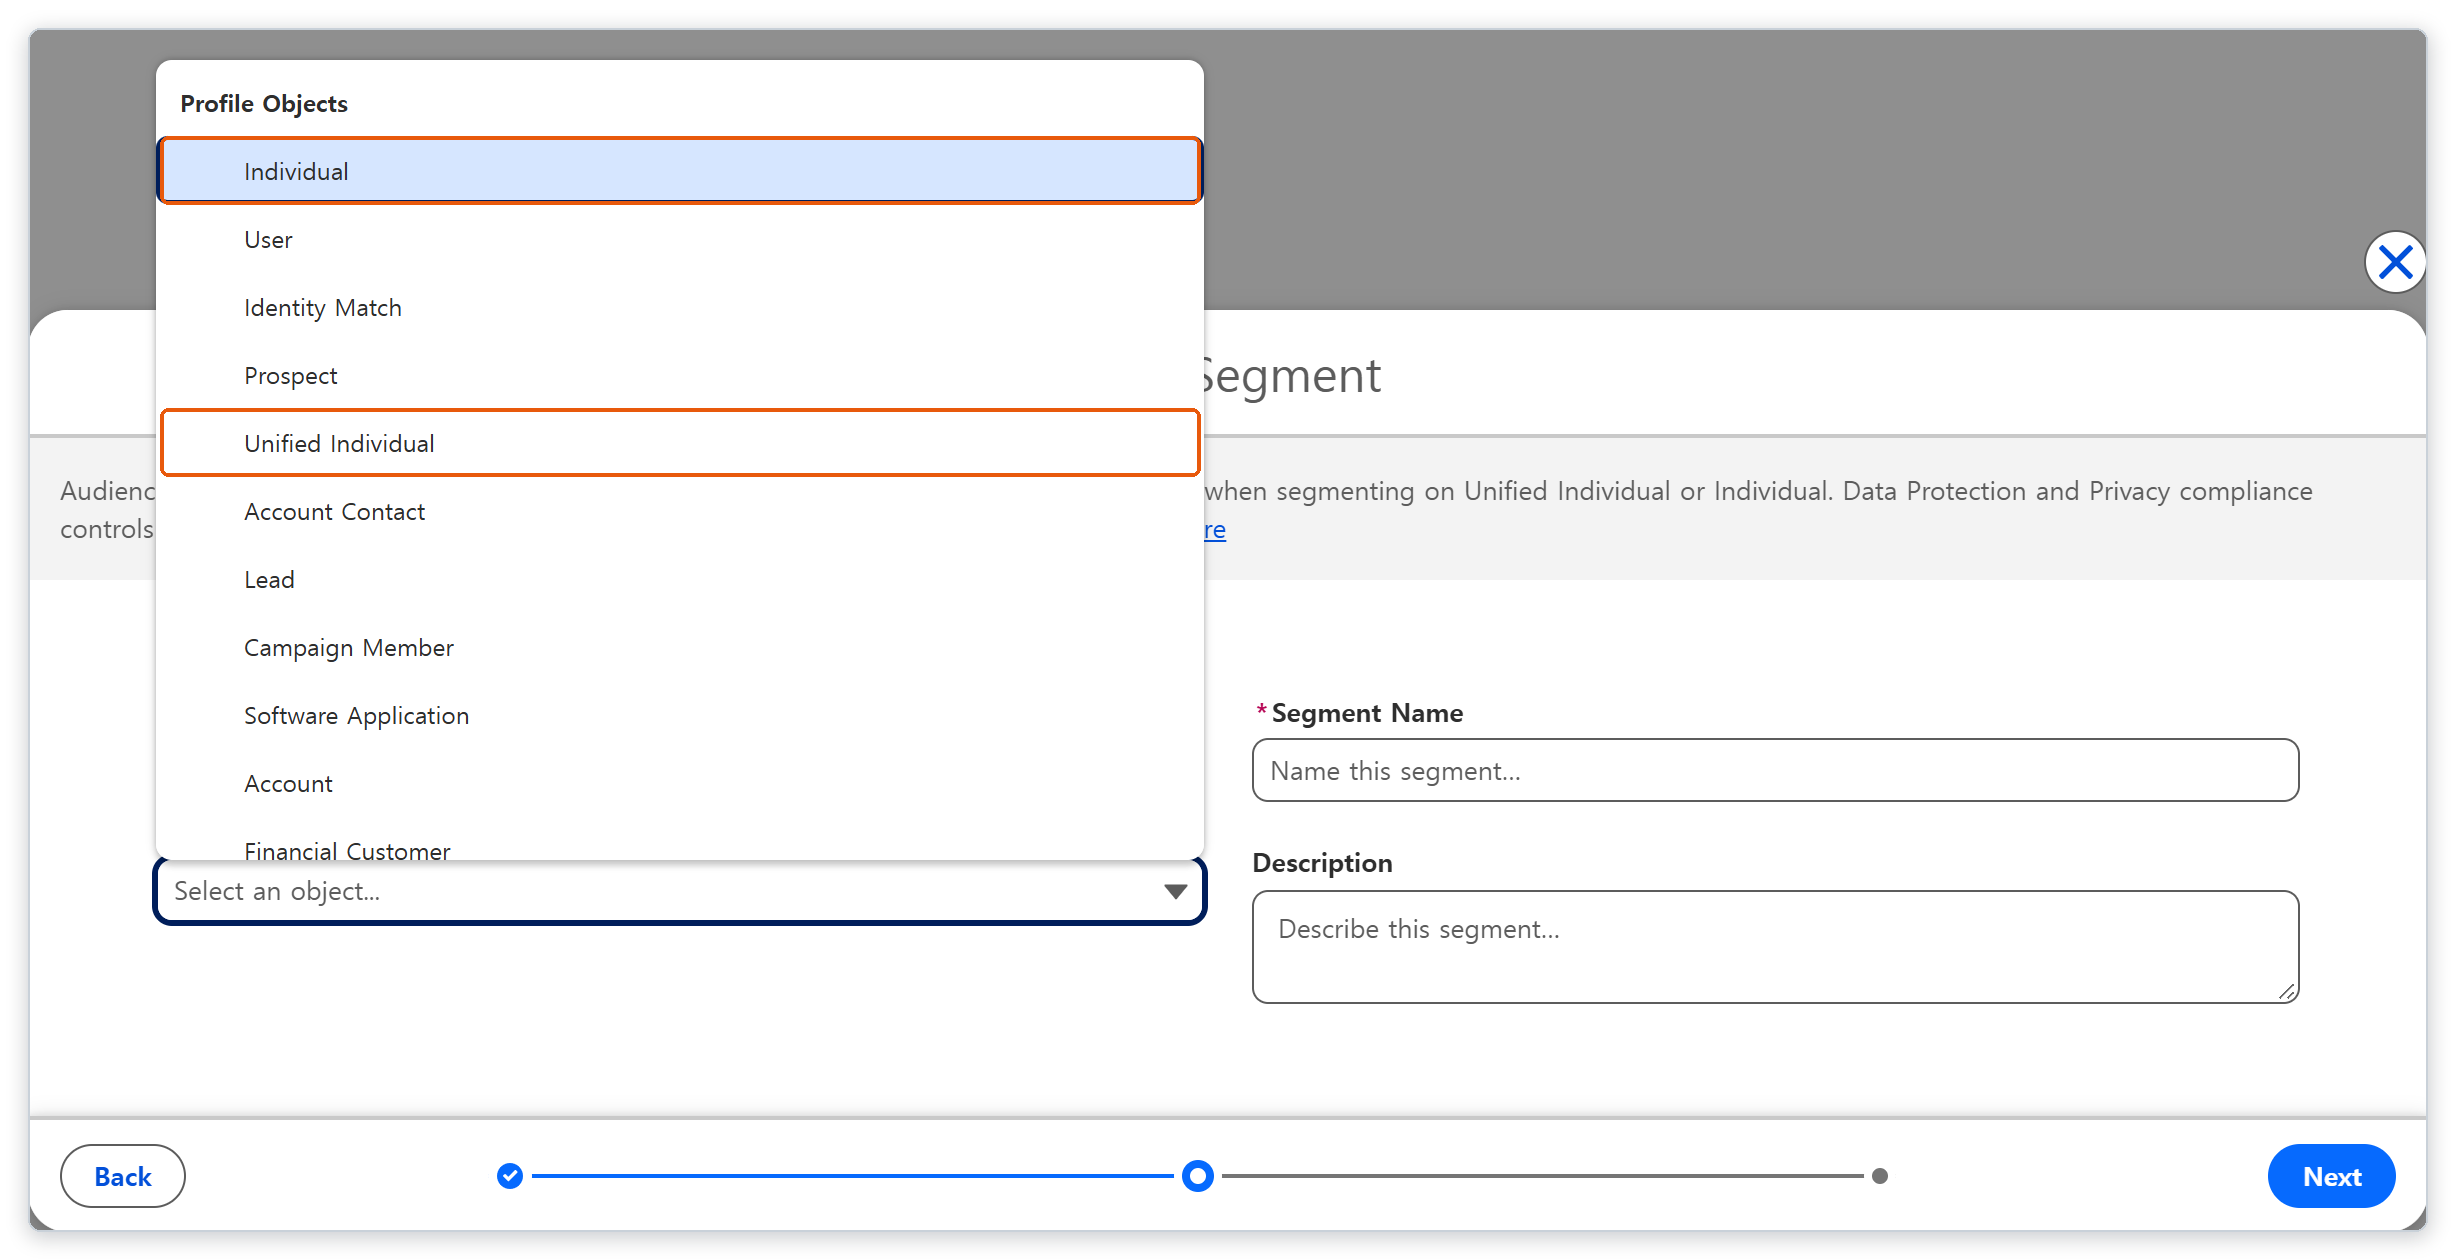Focus the Segment Name input field
The height and width of the screenshot is (1260, 2456).
click(1775, 770)
